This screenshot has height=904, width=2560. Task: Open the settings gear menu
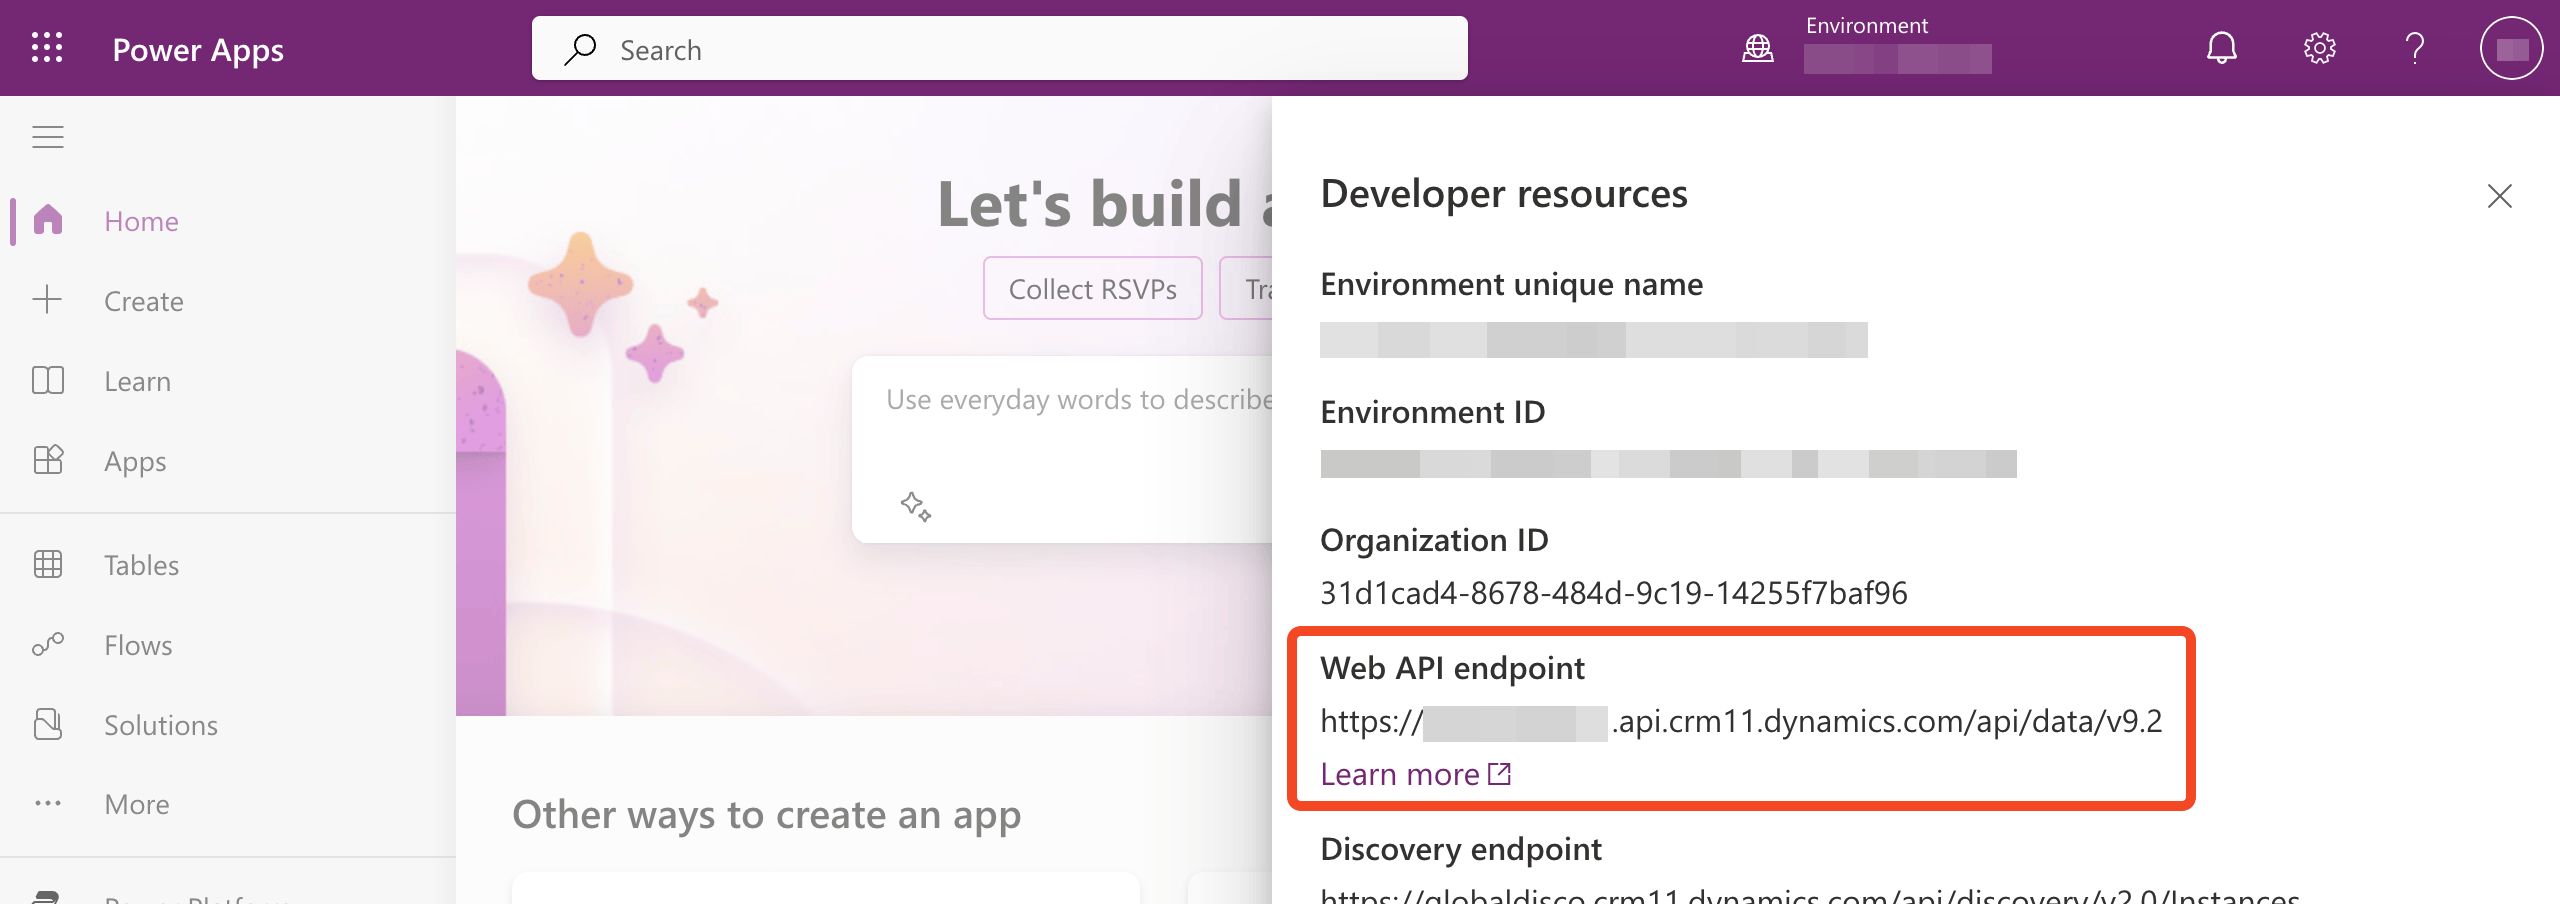tap(2319, 48)
